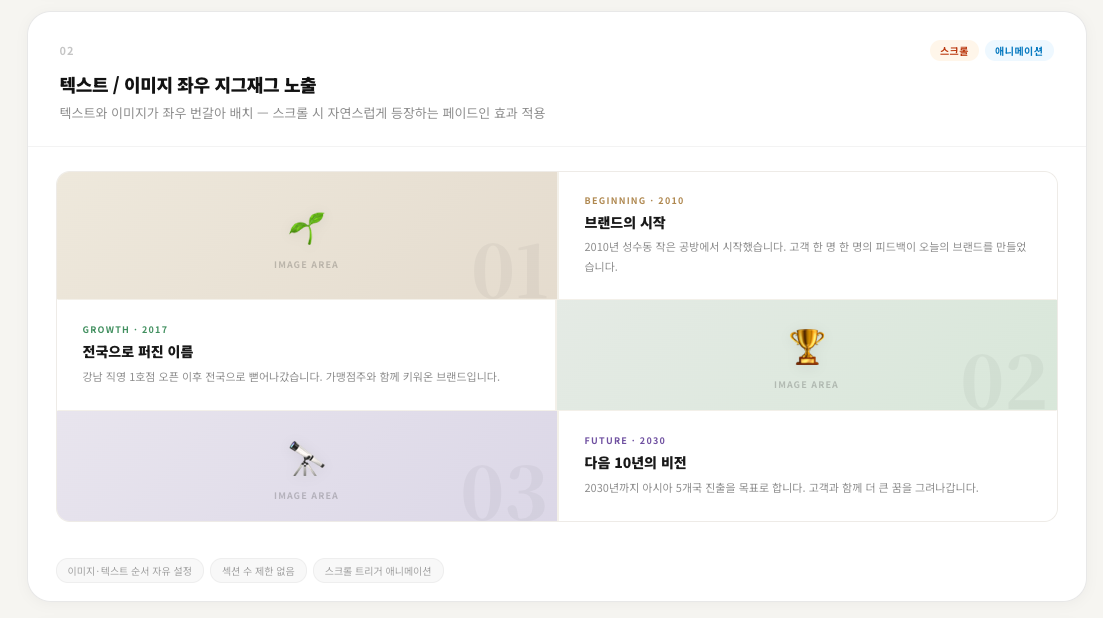Image resolution: width=1103 pixels, height=618 pixels.
Task: Open the 다음 10년의 비전 heading
Action: [635, 463]
